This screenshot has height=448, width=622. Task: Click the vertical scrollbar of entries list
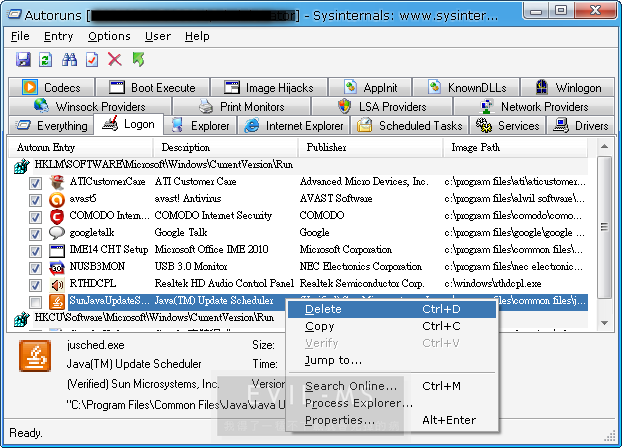[604, 240]
